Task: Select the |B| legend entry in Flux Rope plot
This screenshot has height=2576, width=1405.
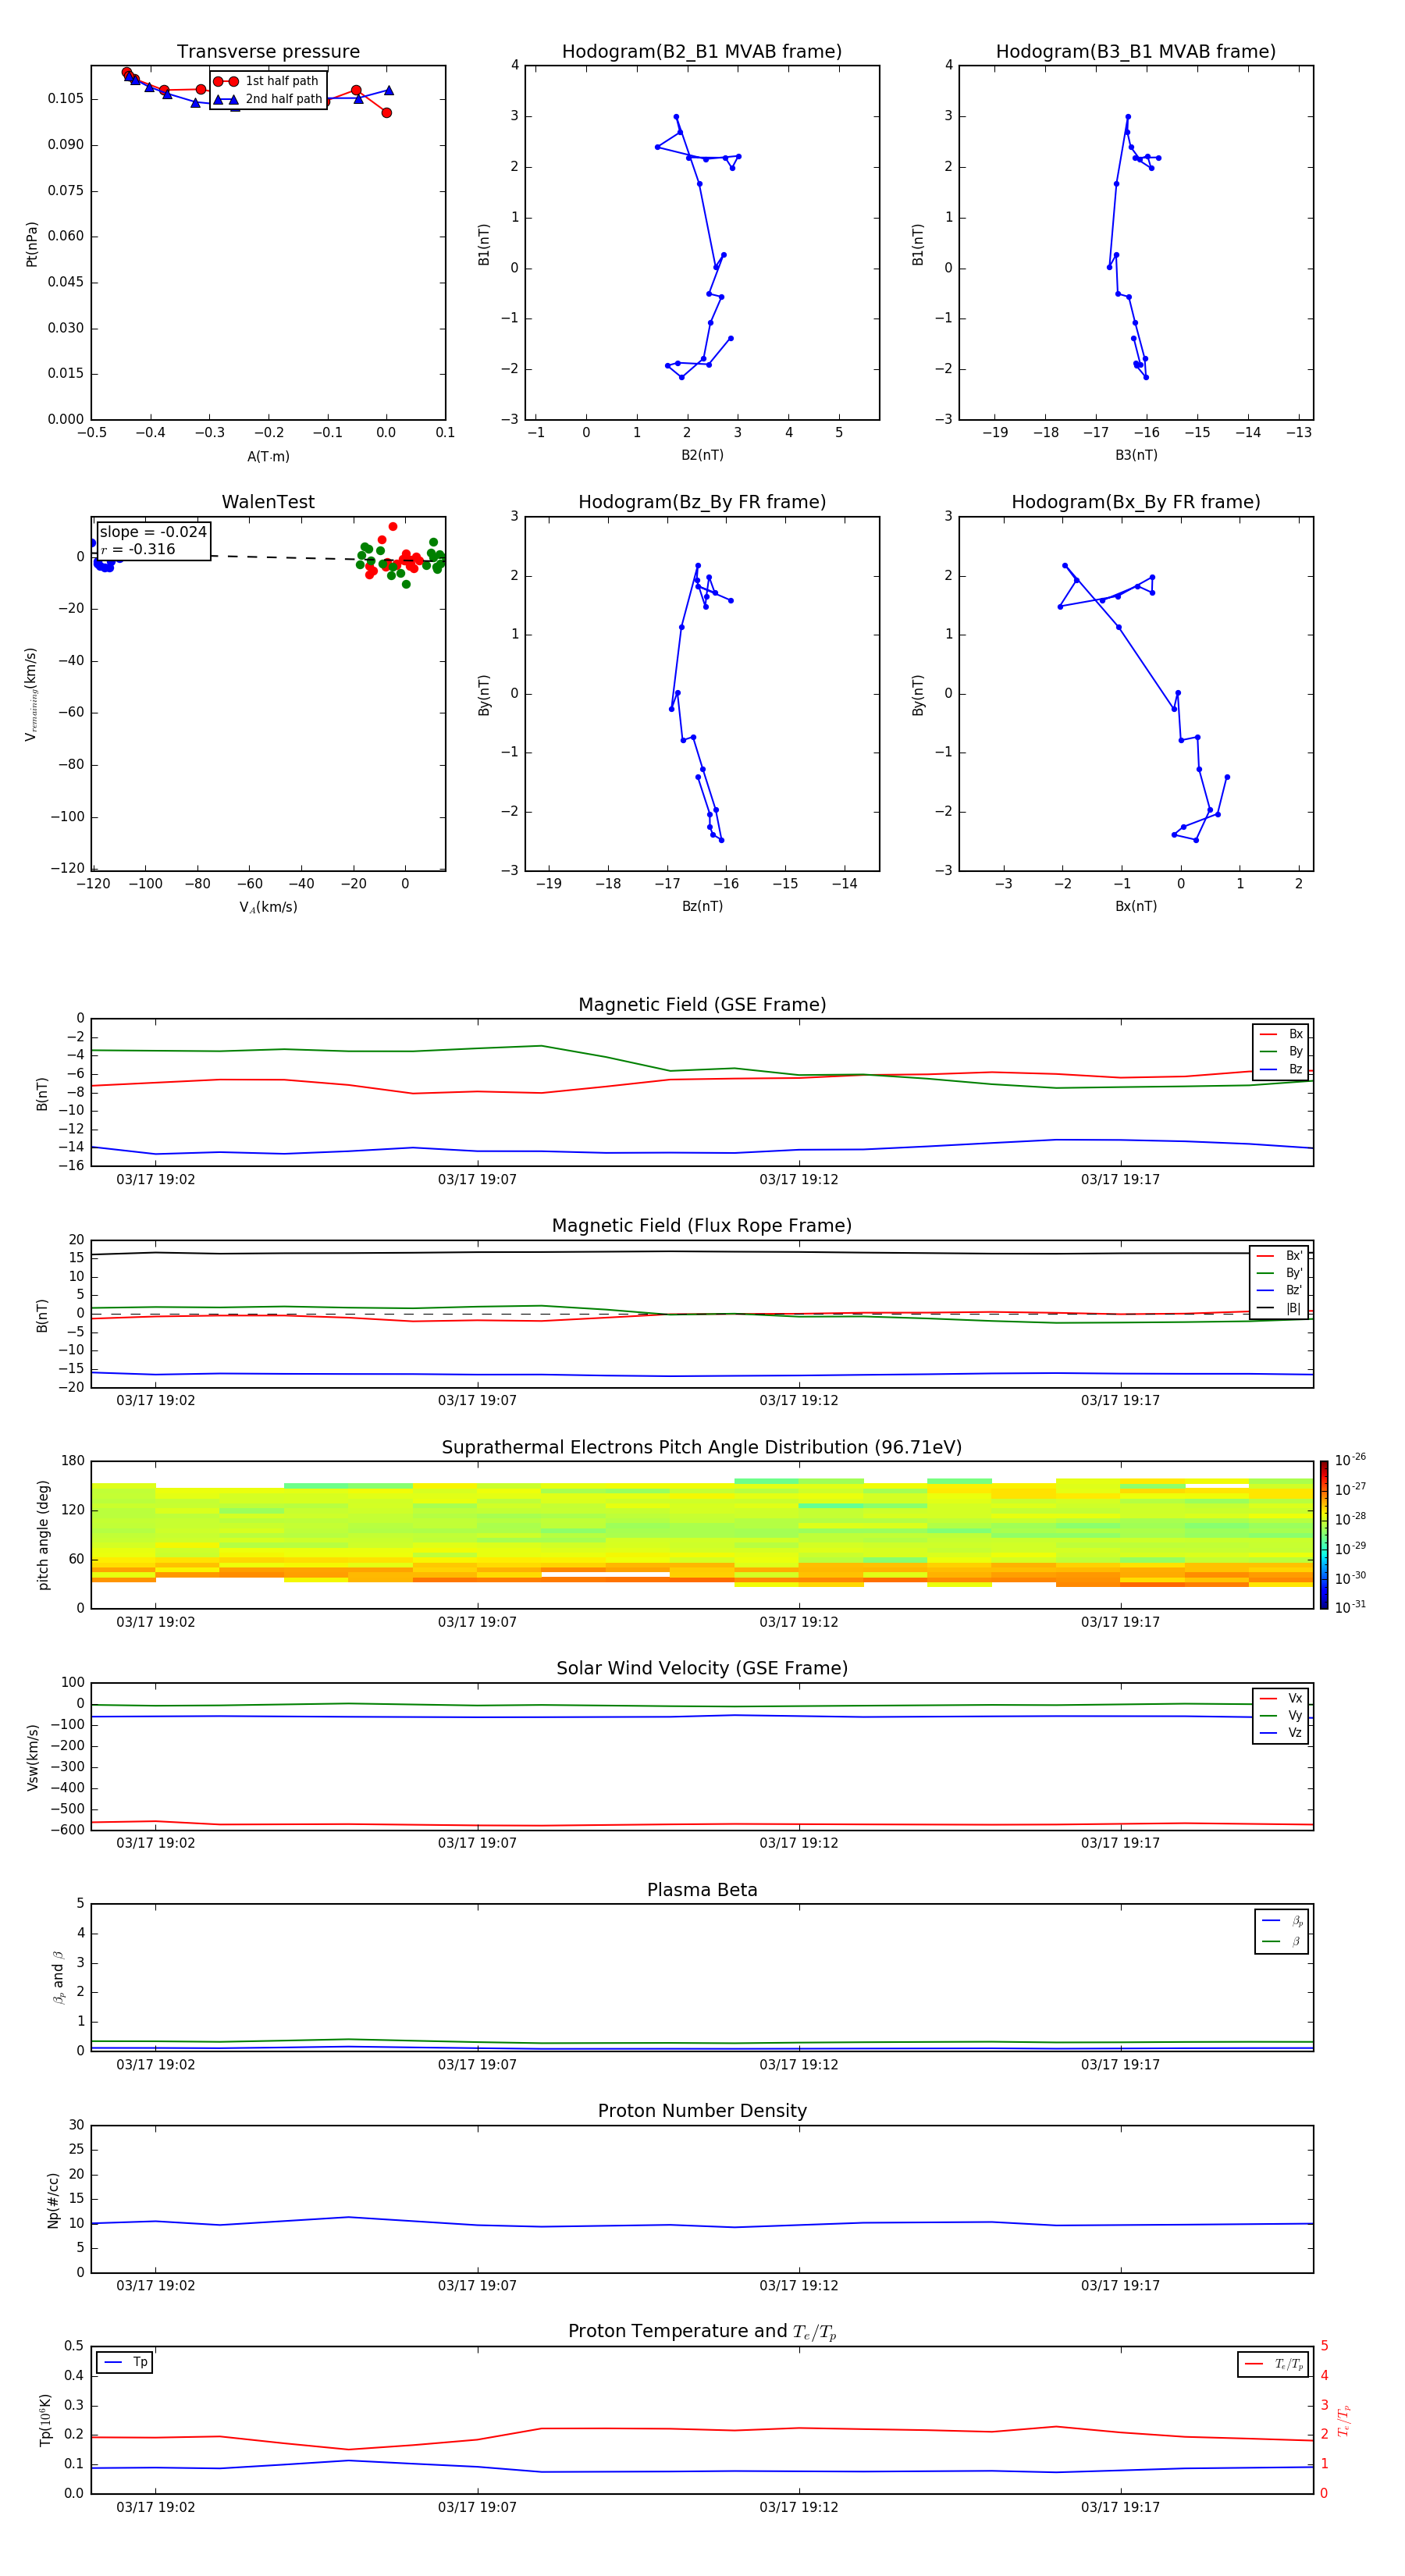Action: pos(1279,1308)
